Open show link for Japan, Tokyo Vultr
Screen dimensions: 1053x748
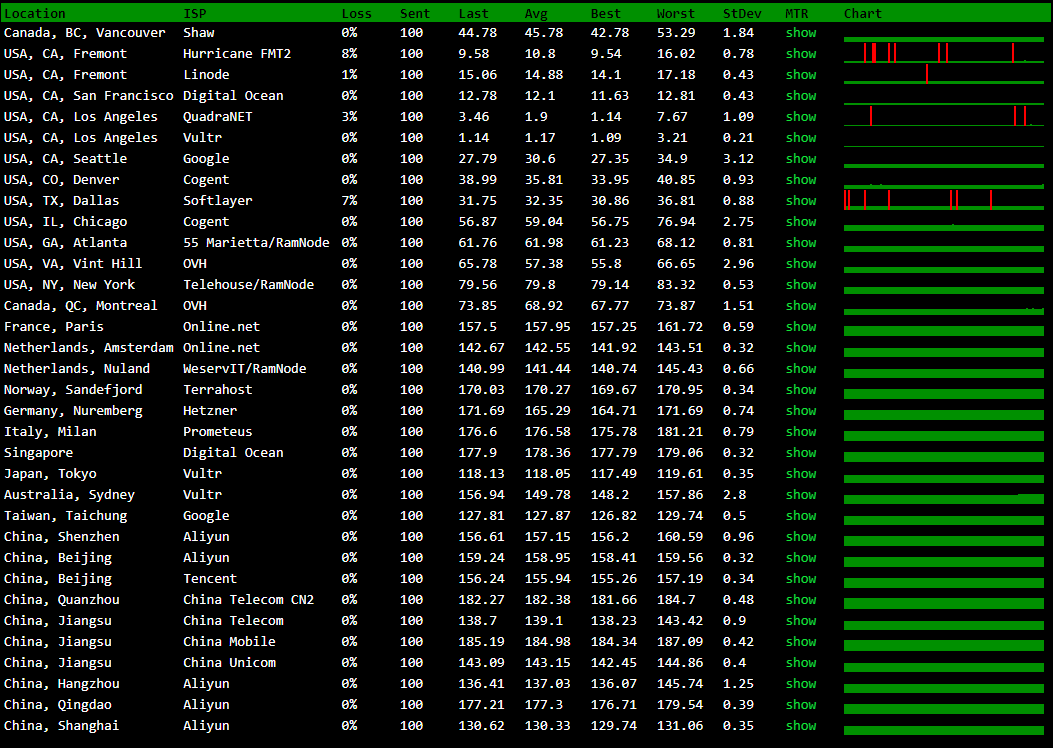coord(800,474)
